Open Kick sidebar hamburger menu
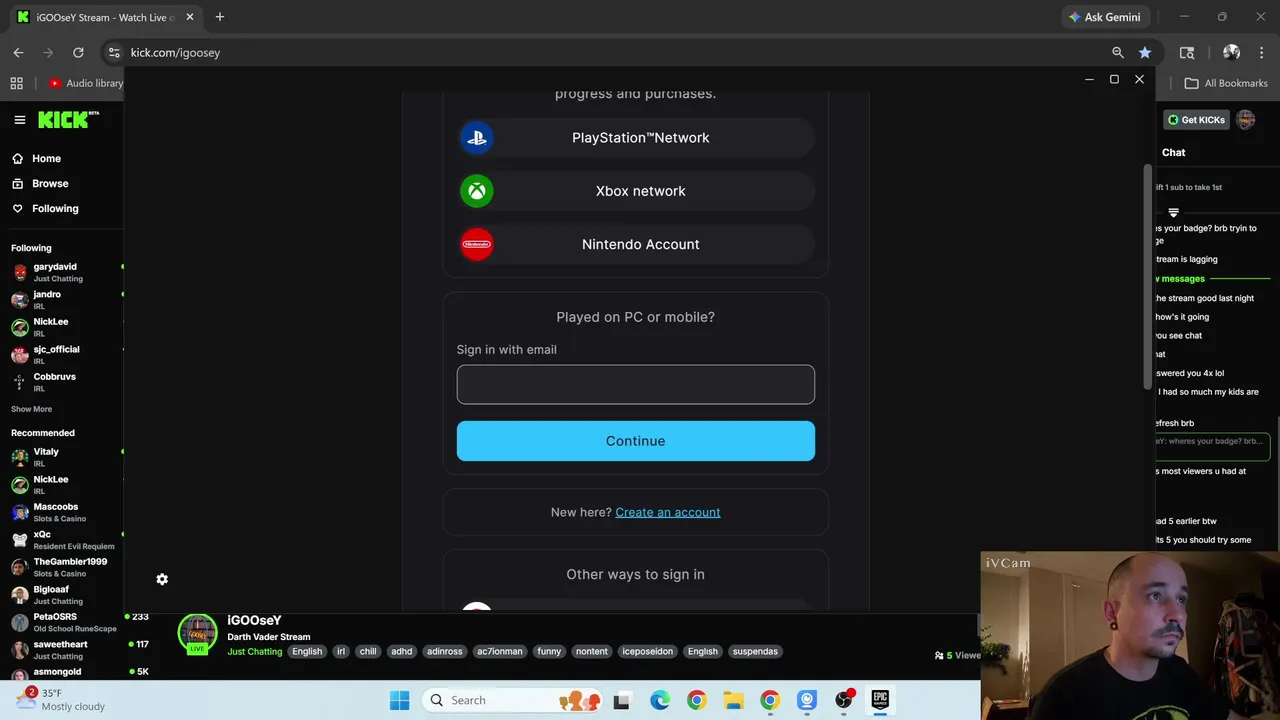 19,120
